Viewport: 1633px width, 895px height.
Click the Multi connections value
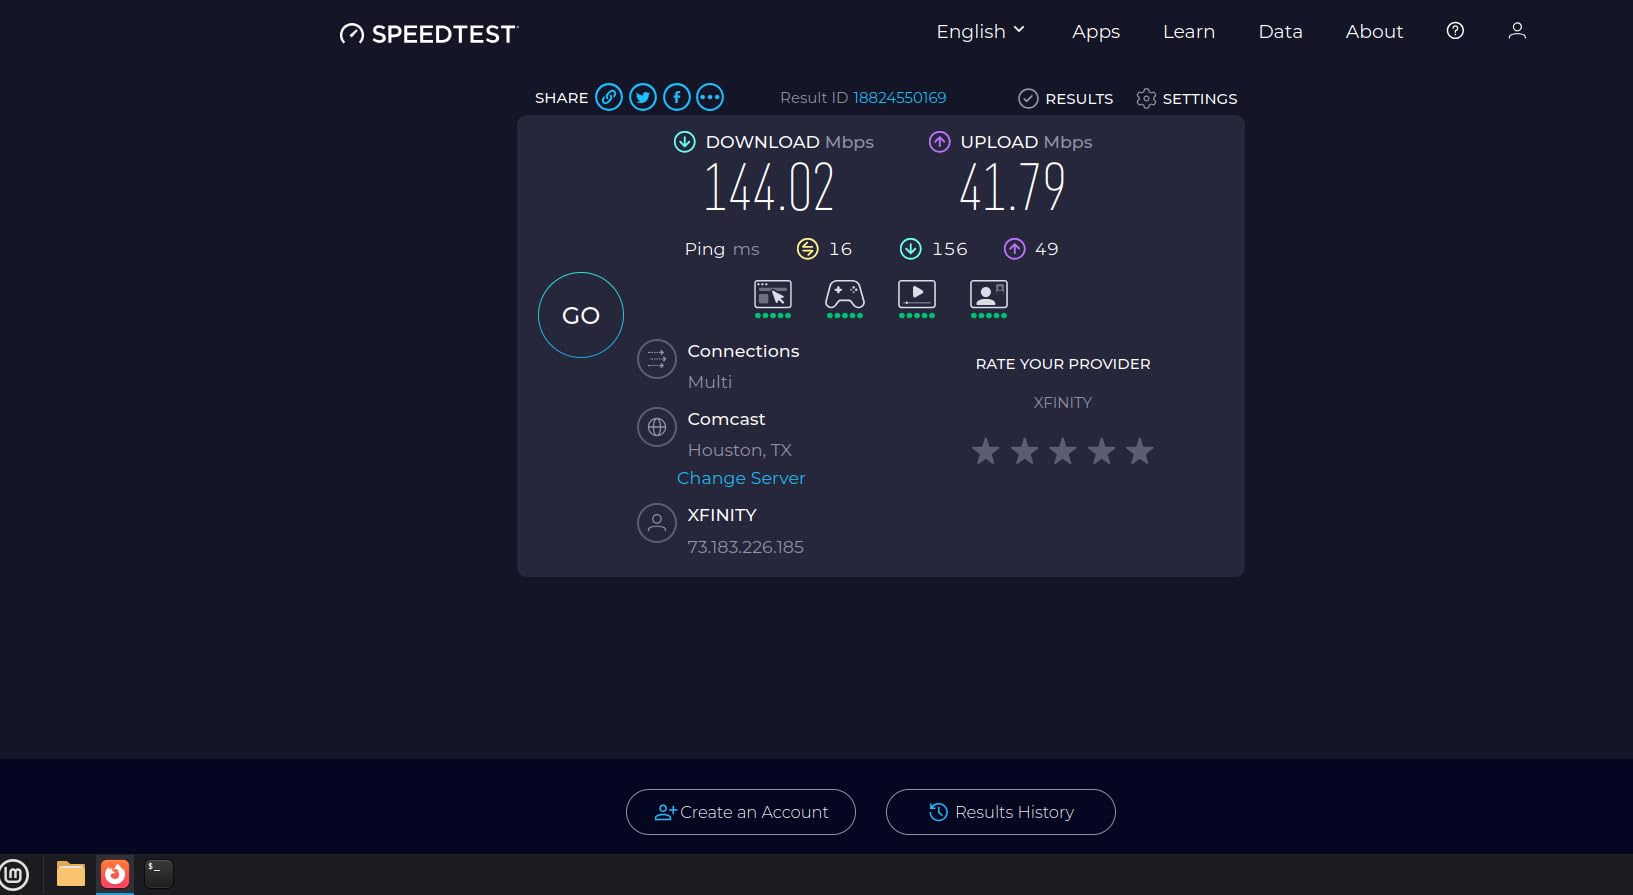tap(710, 382)
